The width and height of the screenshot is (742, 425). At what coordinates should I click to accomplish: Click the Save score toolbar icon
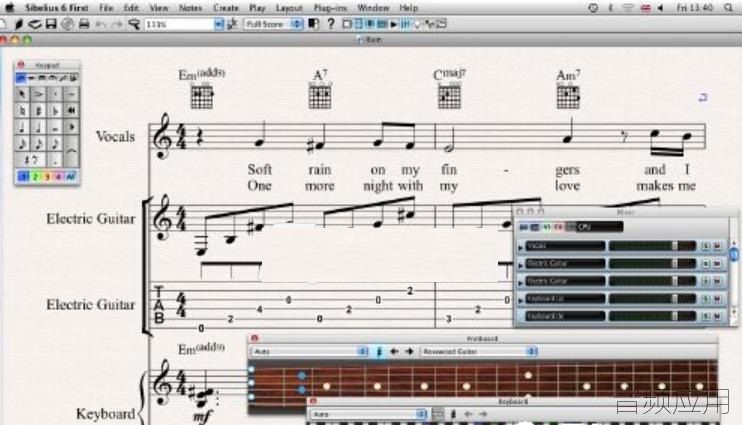[51, 24]
